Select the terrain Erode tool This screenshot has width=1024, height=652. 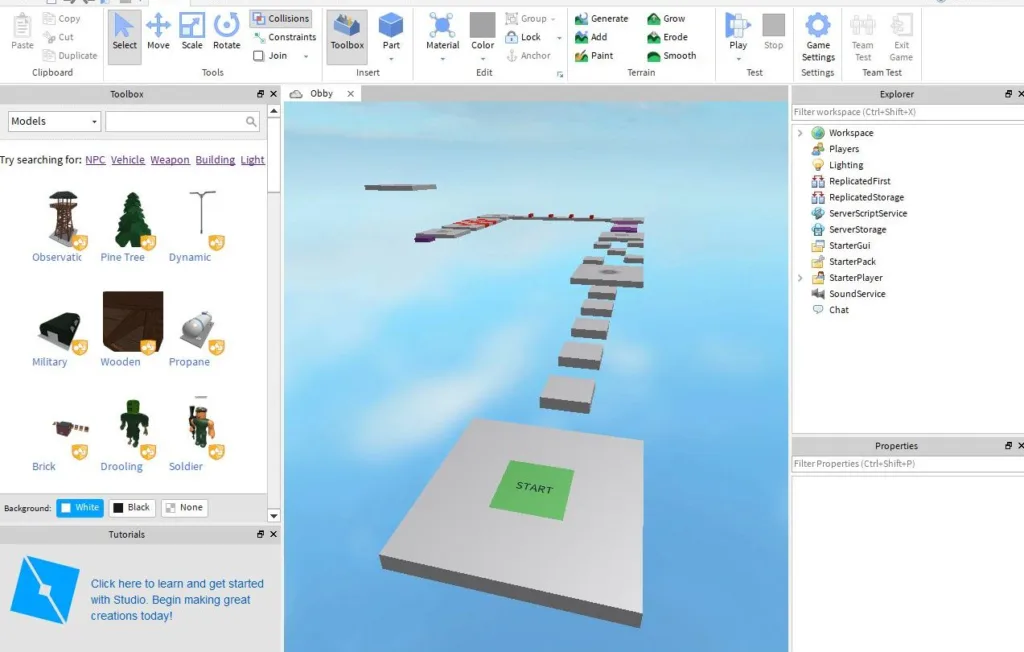pyautogui.click(x=671, y=37)
